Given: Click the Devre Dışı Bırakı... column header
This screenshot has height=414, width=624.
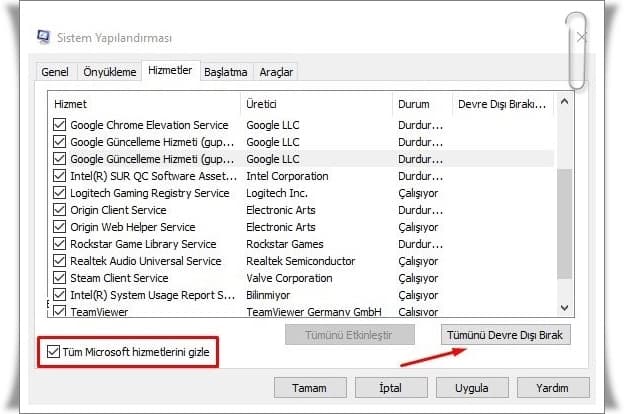Looking at the screenshot, I should [x=503, y=104].
